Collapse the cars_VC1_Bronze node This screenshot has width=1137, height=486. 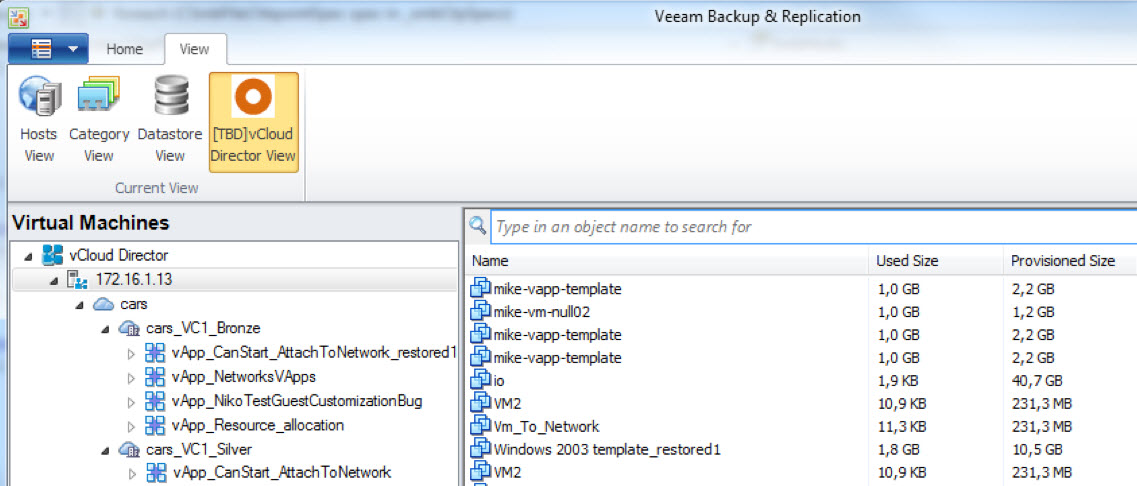coord(105,329)
